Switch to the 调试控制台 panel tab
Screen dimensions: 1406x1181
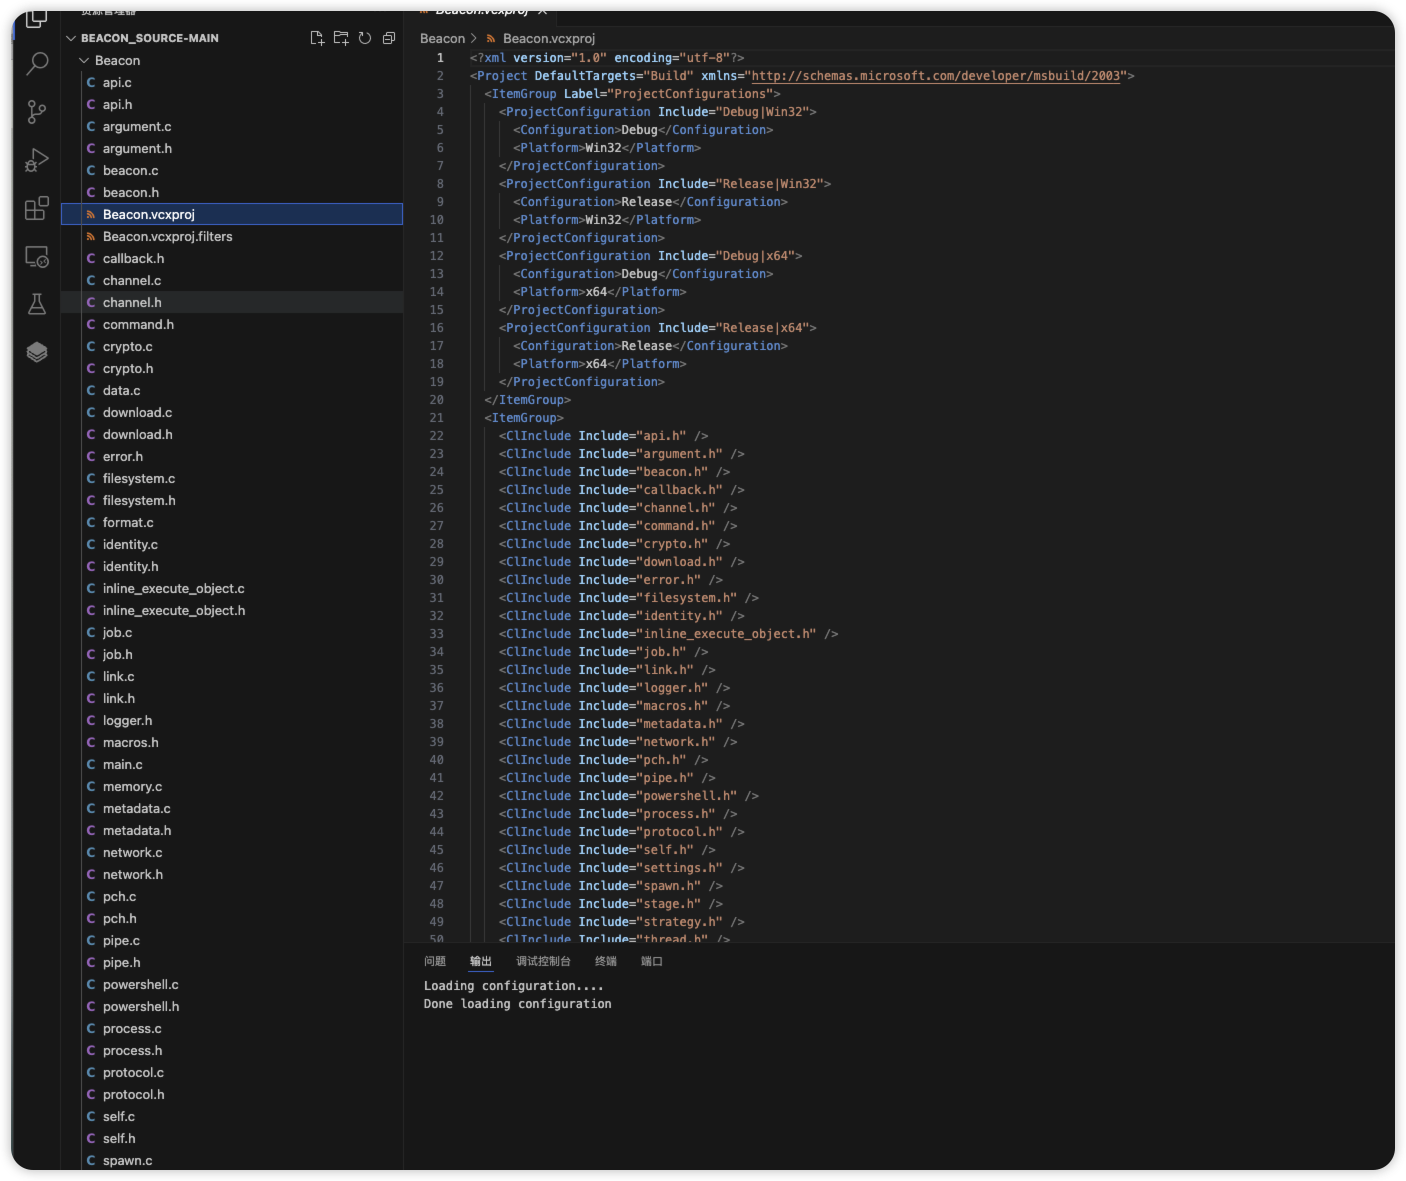tap(543, 961)
